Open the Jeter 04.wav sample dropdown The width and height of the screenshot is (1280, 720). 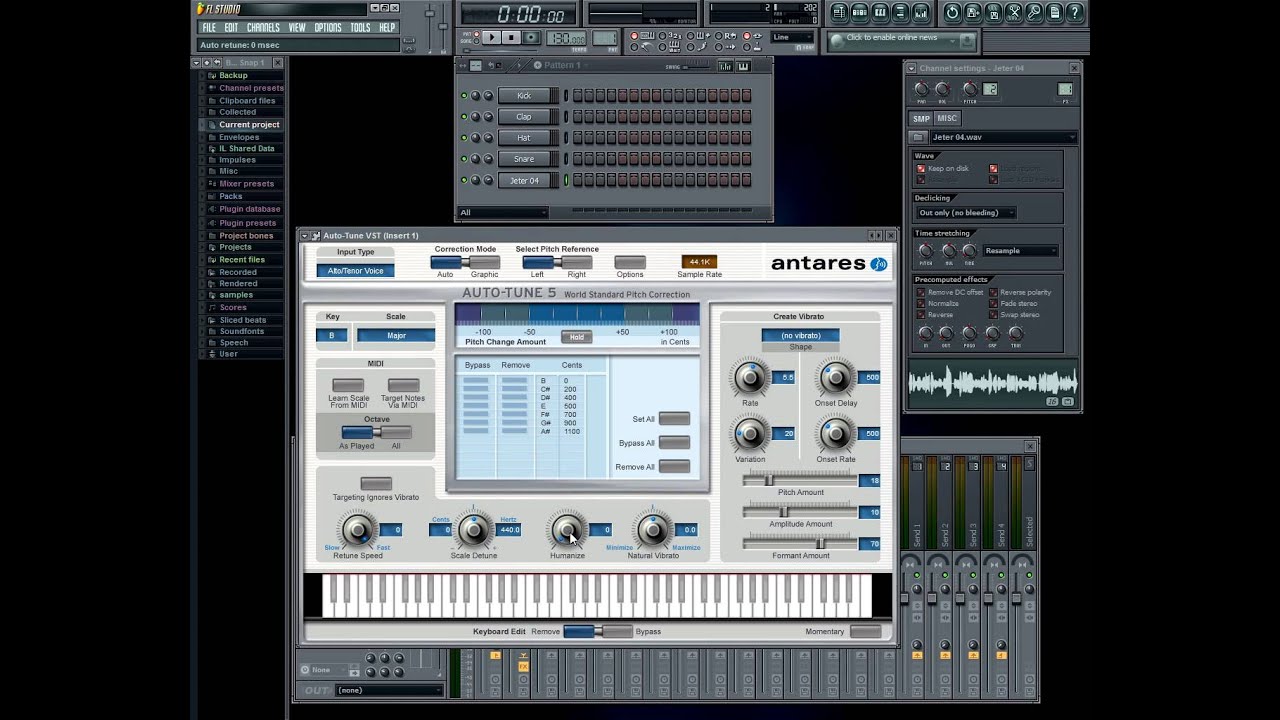(x=1003, y=137)
